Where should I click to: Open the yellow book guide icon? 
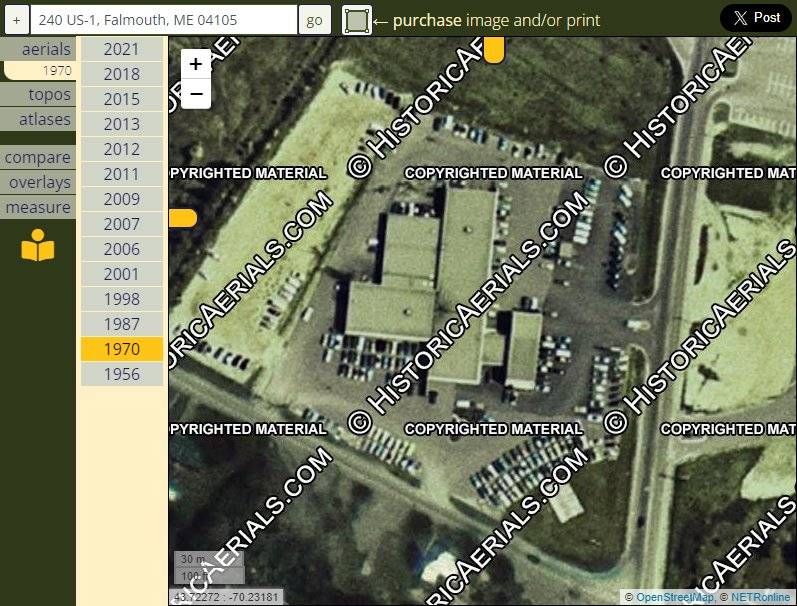click(x=38, y=245)
